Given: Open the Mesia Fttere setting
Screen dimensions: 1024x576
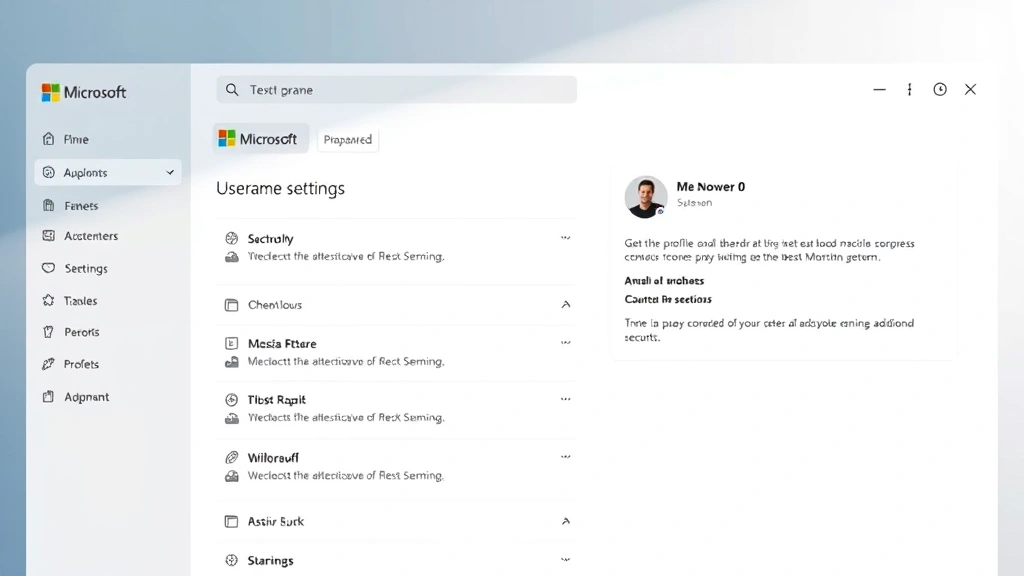Looking at the screenshot, I should click(282, 343).
